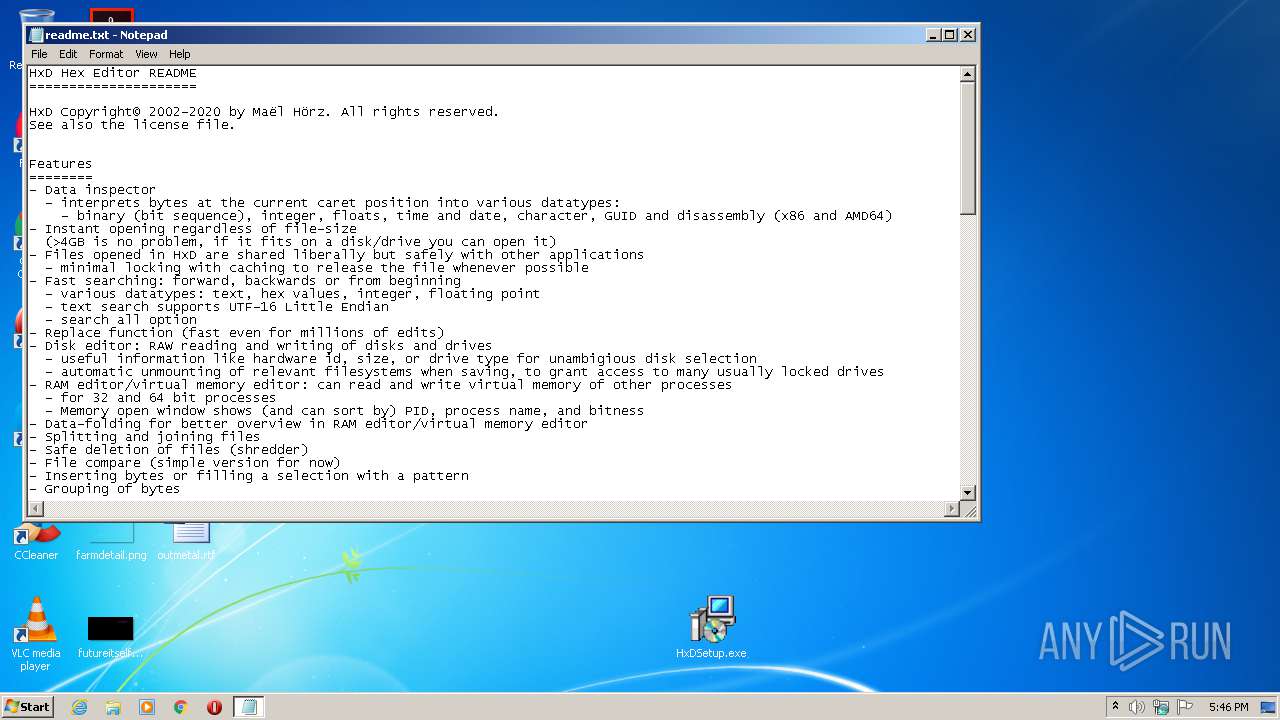This screenshot has width=1280, height=720.
Task: Open the volume speaker tray icon
Action: pyautogui.click(x=1137, y=707)
